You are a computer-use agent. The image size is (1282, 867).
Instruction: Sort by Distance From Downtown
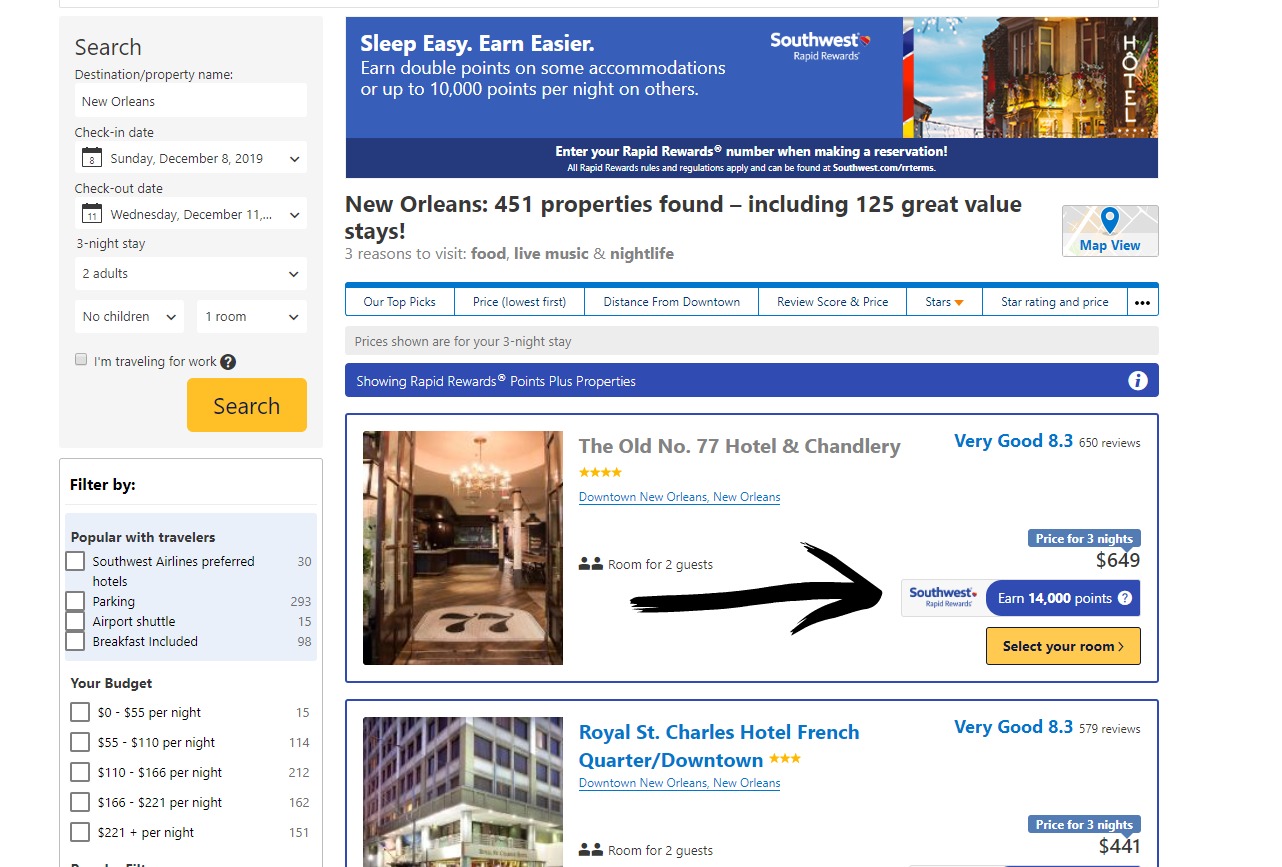point(672,302)
